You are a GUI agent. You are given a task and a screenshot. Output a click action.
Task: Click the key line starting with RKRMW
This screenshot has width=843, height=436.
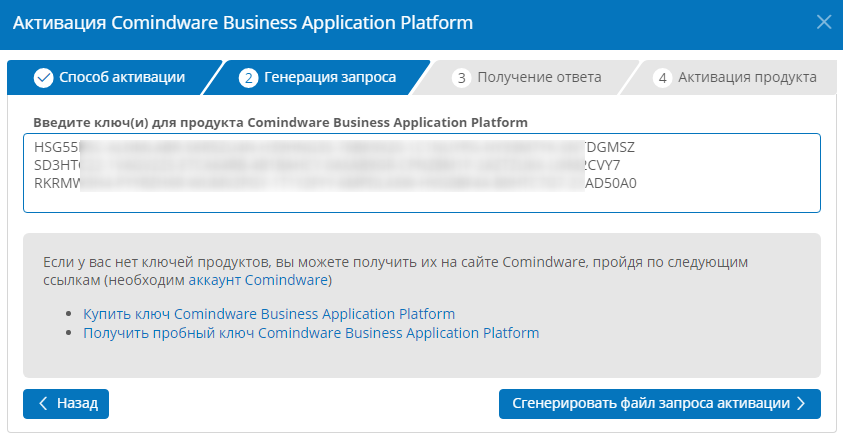tap(335, 183)
